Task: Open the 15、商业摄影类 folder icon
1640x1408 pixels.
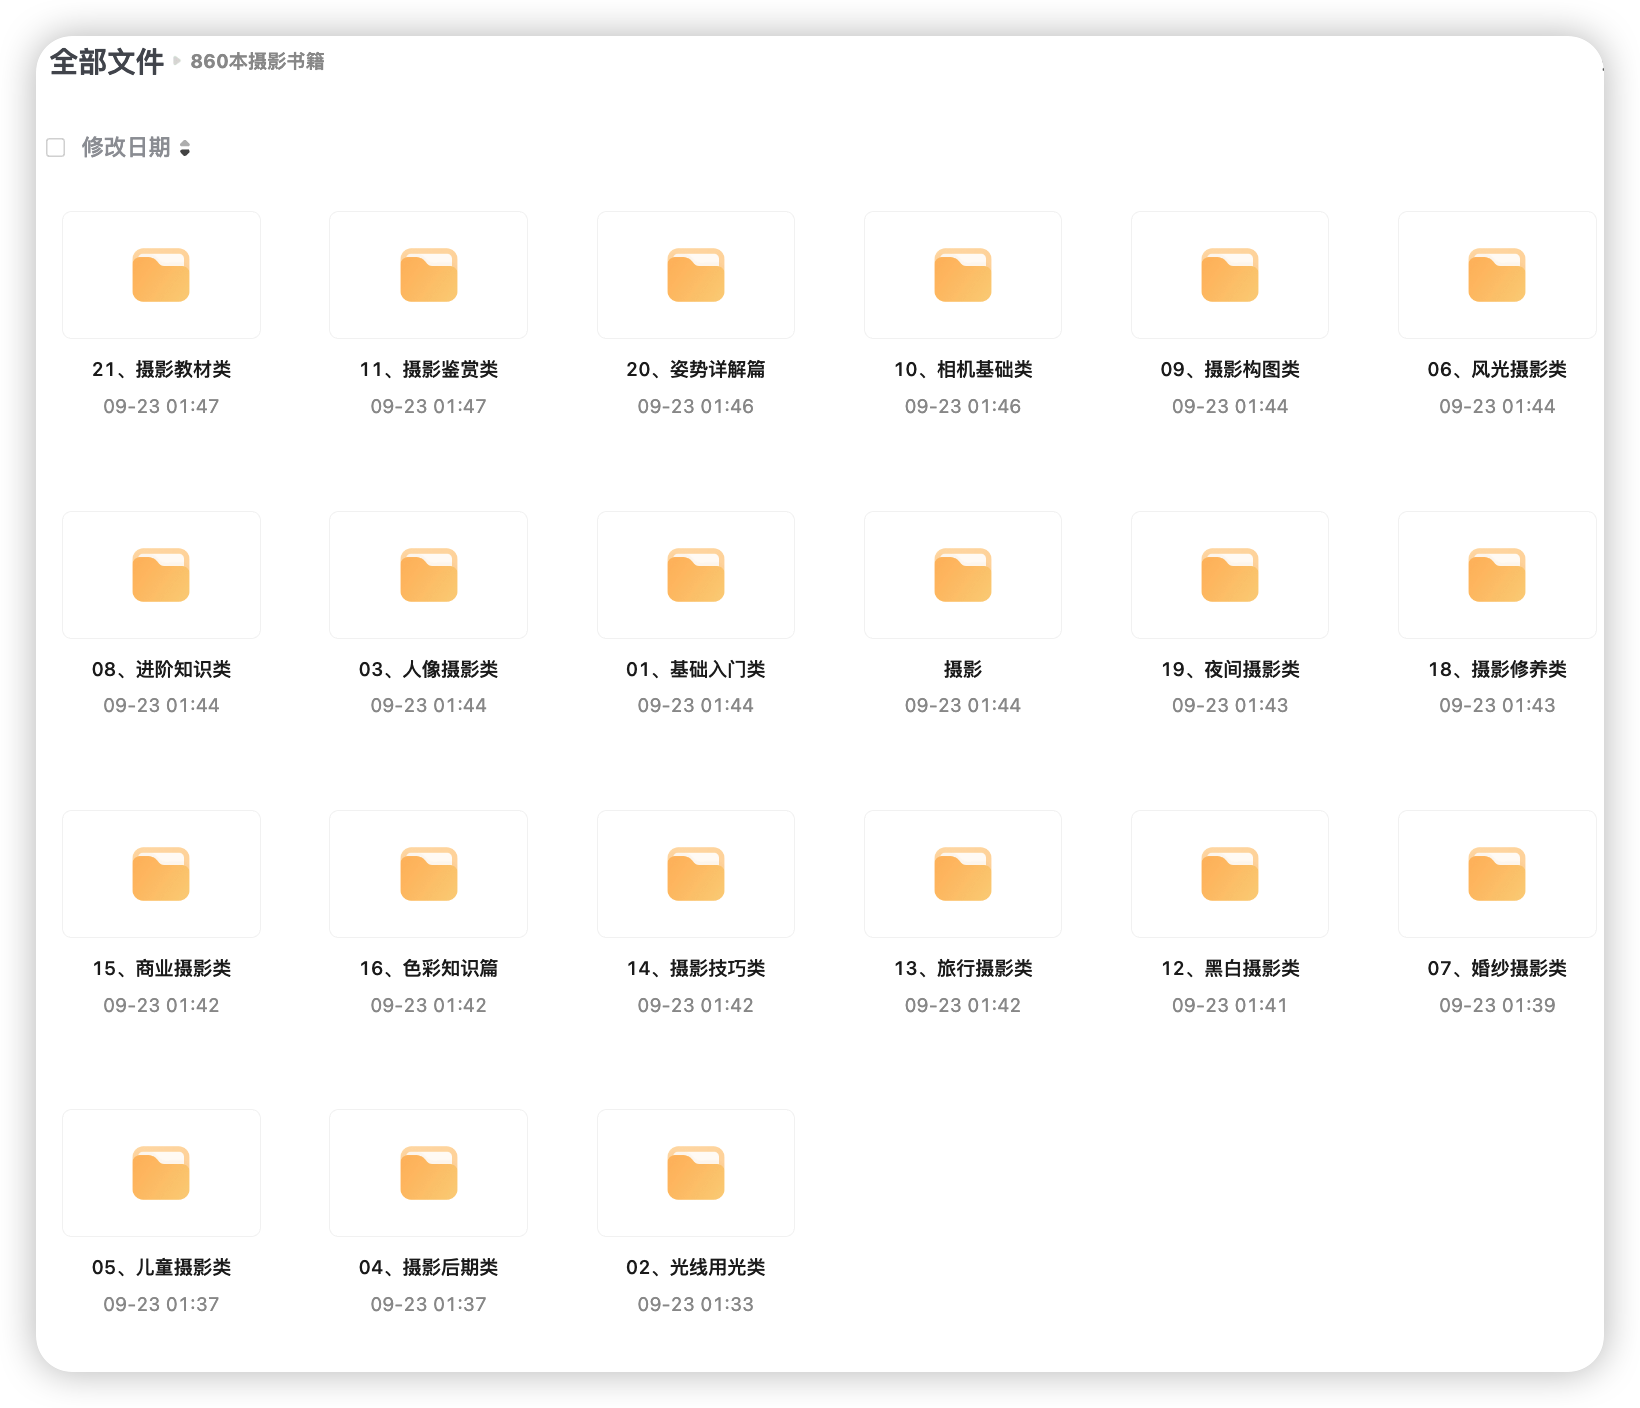Action: coord(161,874)
